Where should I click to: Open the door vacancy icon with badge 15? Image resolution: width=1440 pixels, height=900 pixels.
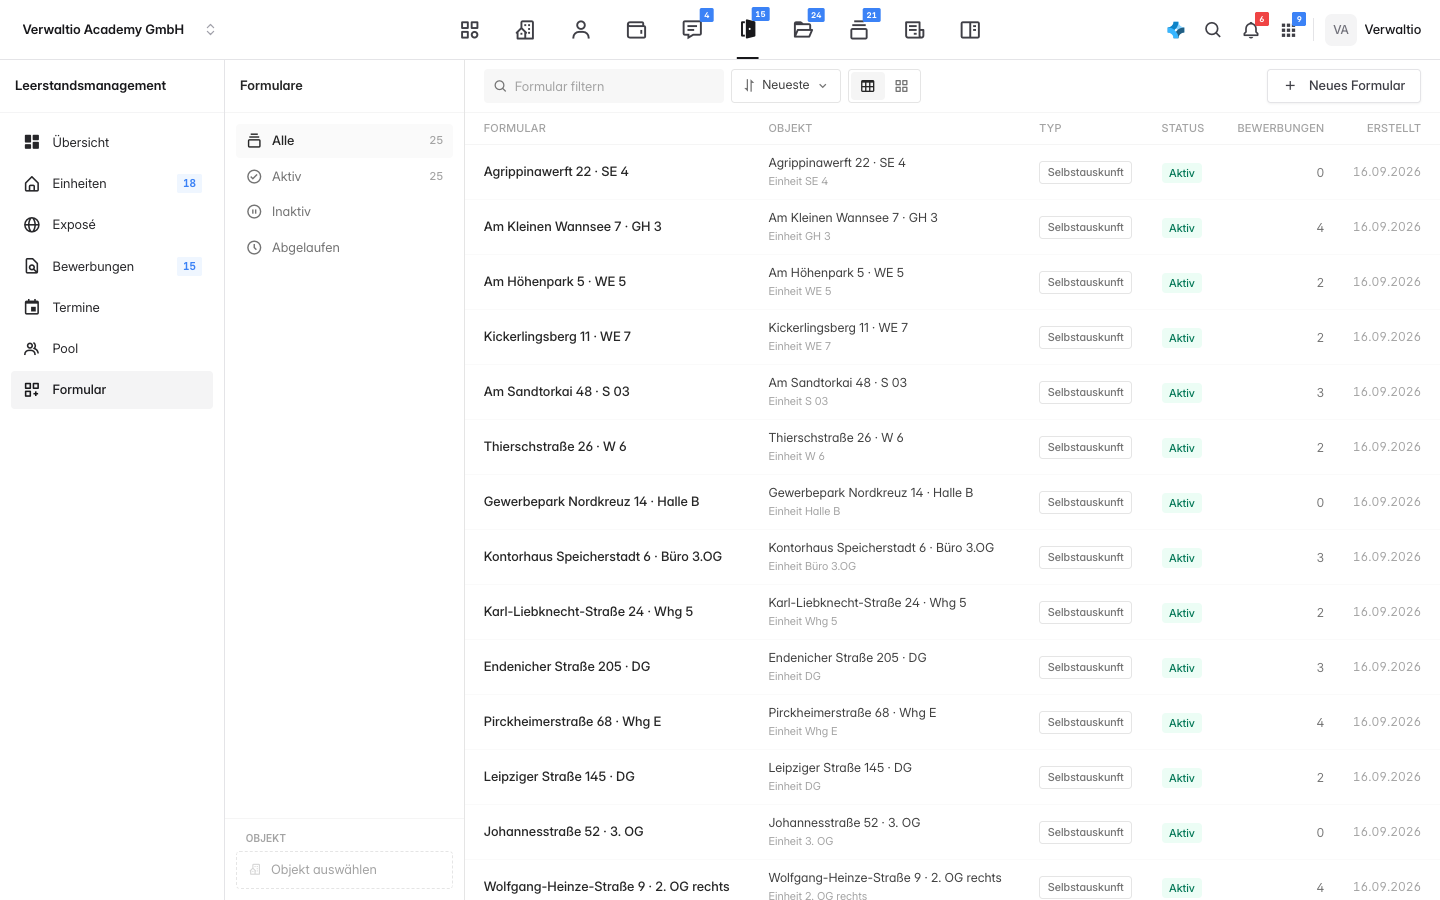[x=748, y=30]
